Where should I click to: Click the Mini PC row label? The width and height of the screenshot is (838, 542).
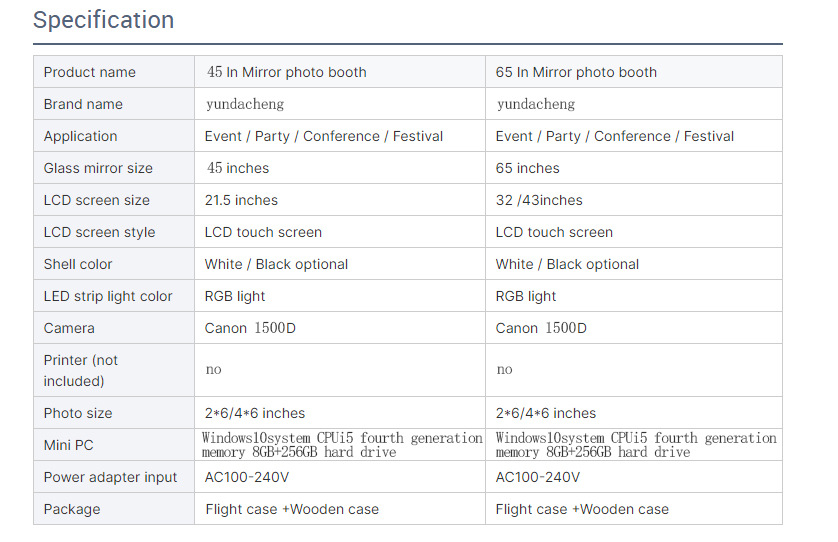coord(69,445)
